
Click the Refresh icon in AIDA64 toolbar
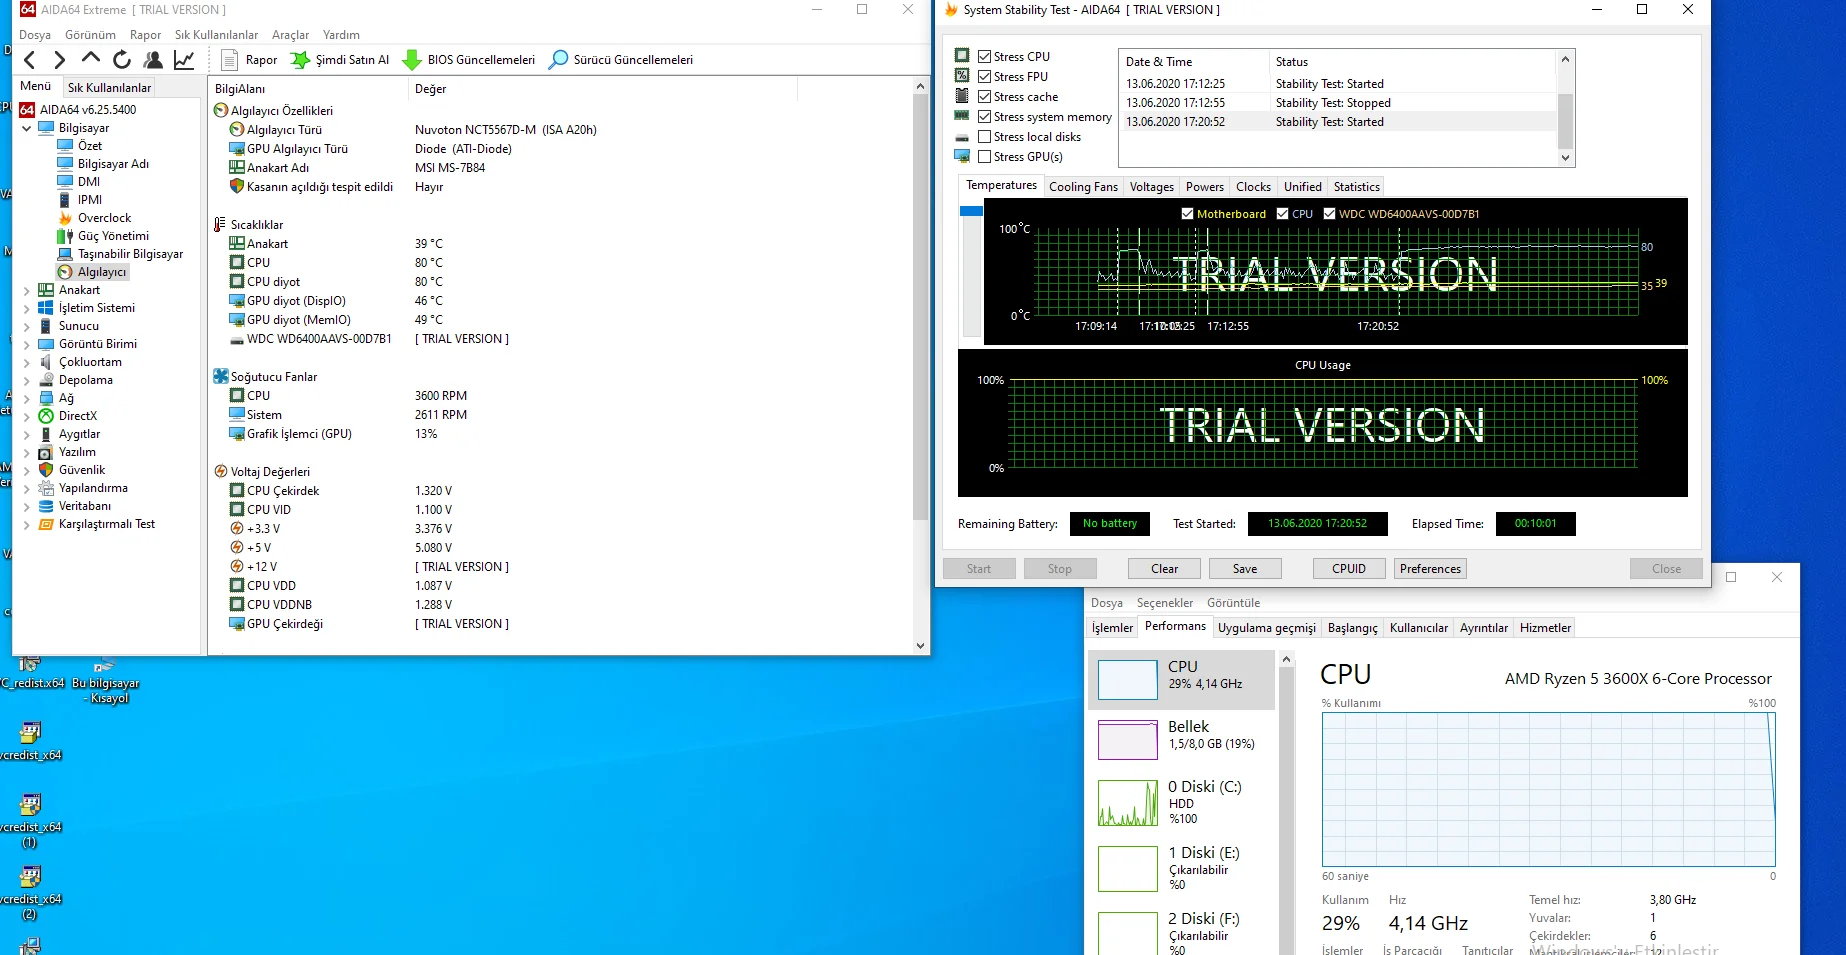click(122, 60)
